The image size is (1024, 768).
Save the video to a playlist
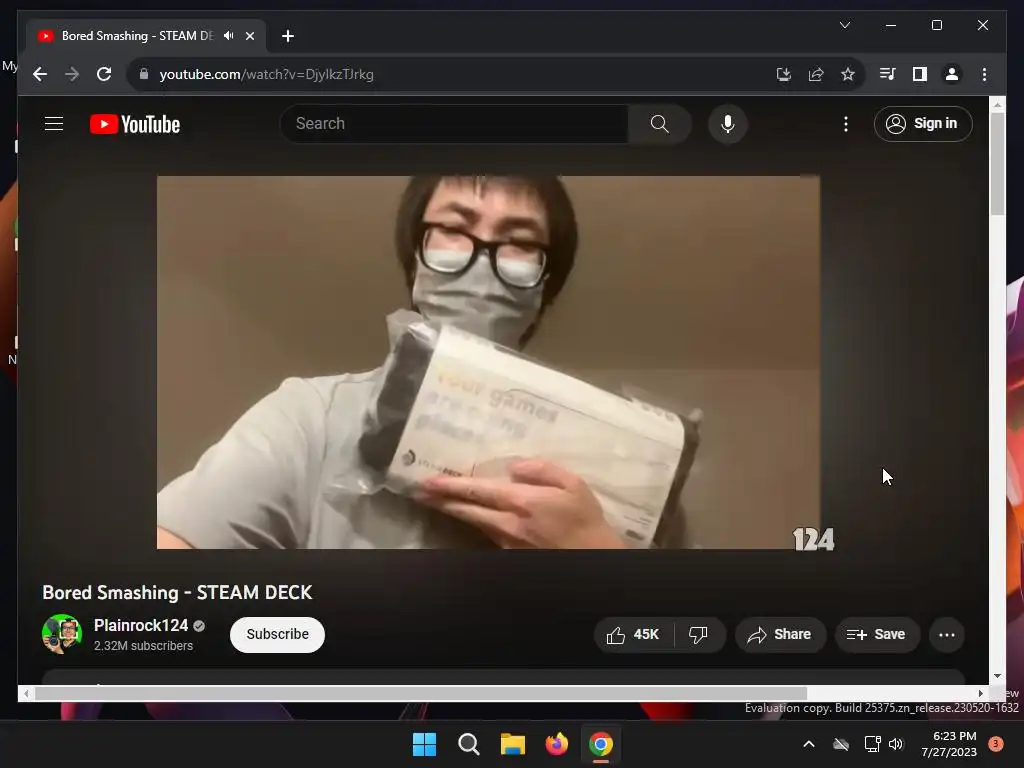pyautogui.click(x=876, y=634)
